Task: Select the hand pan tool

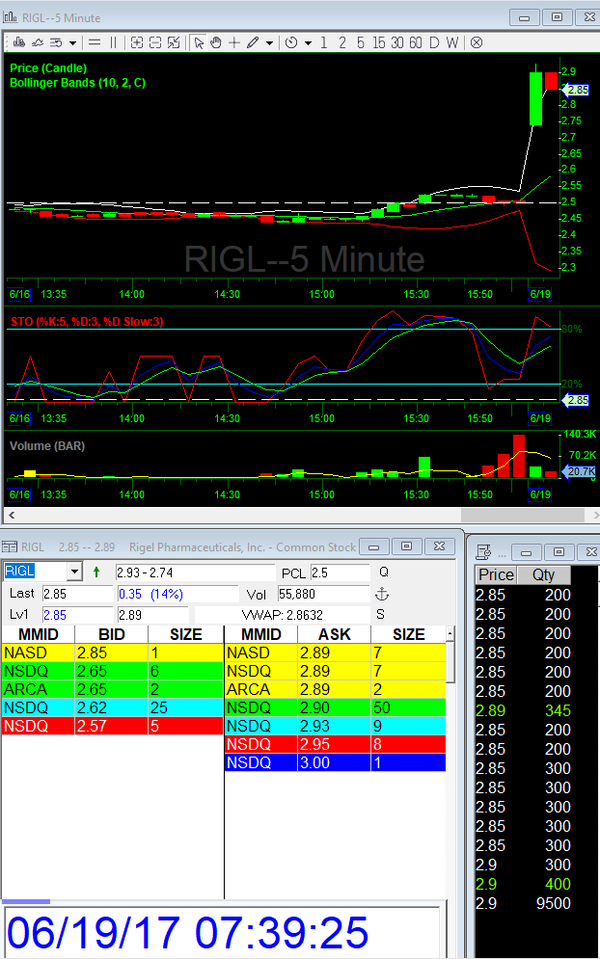Action: coord(216,42)
